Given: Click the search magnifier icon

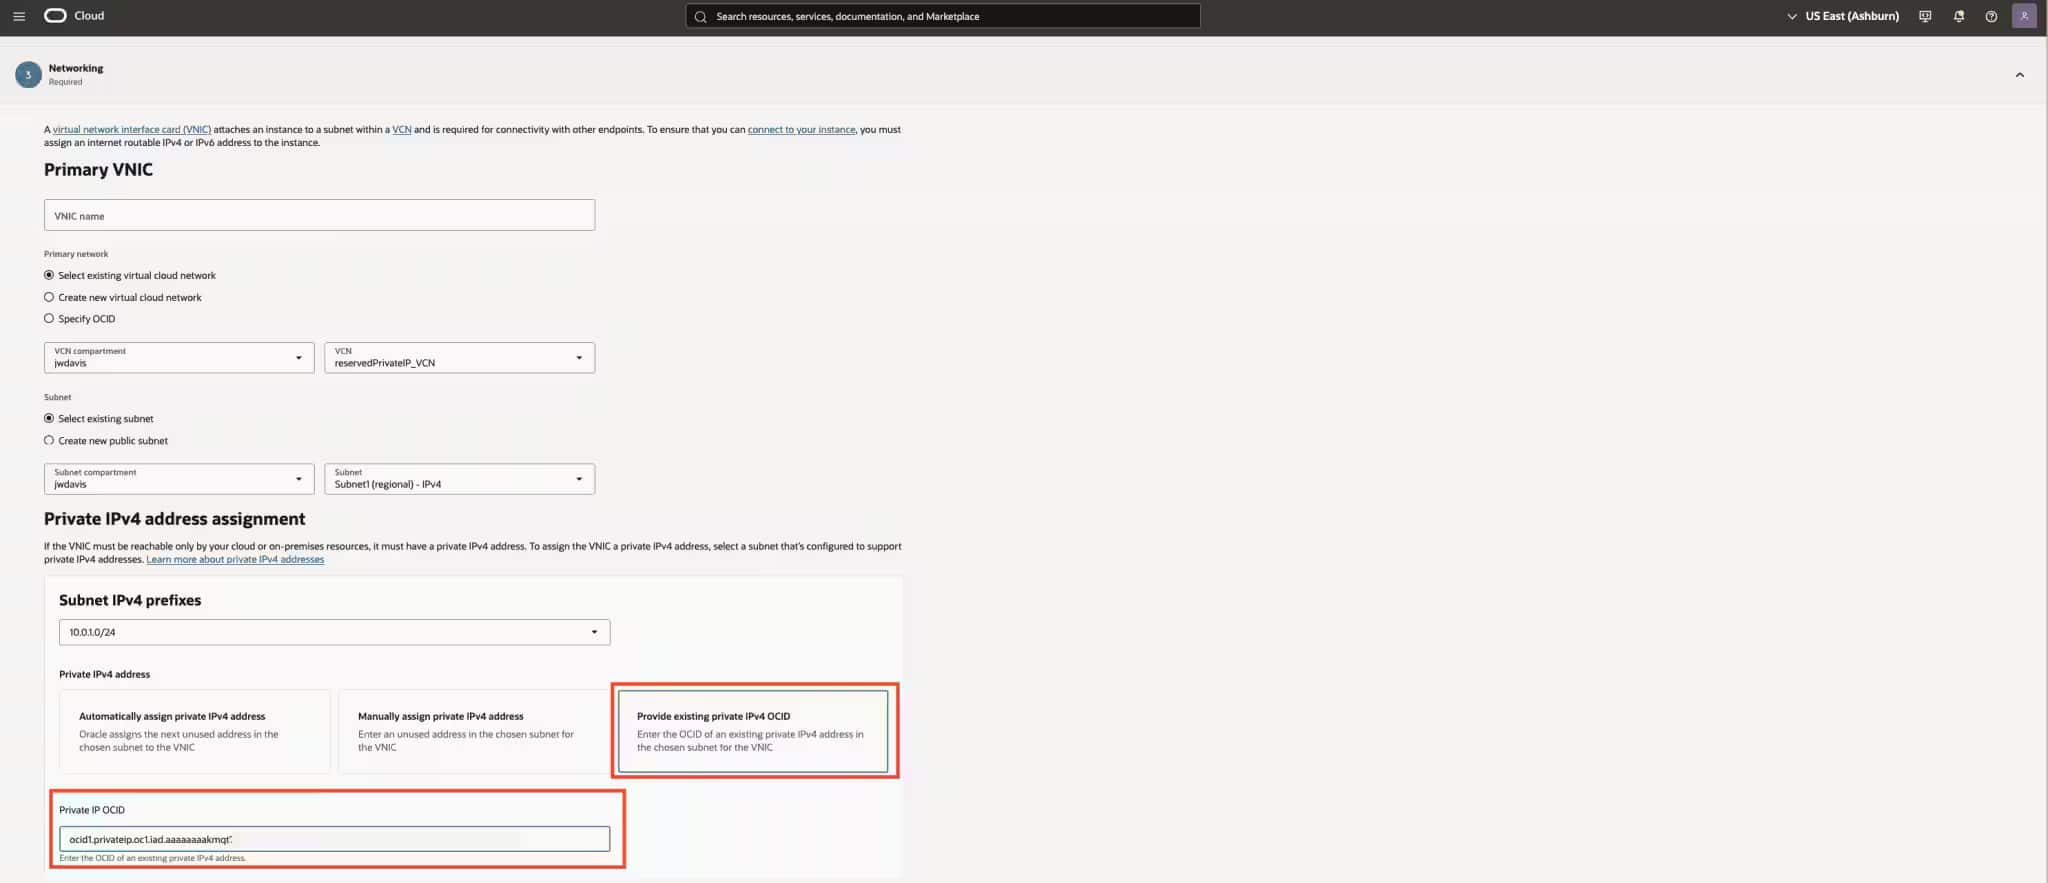Looking at the screenshot, I should (x=700, y=16).
